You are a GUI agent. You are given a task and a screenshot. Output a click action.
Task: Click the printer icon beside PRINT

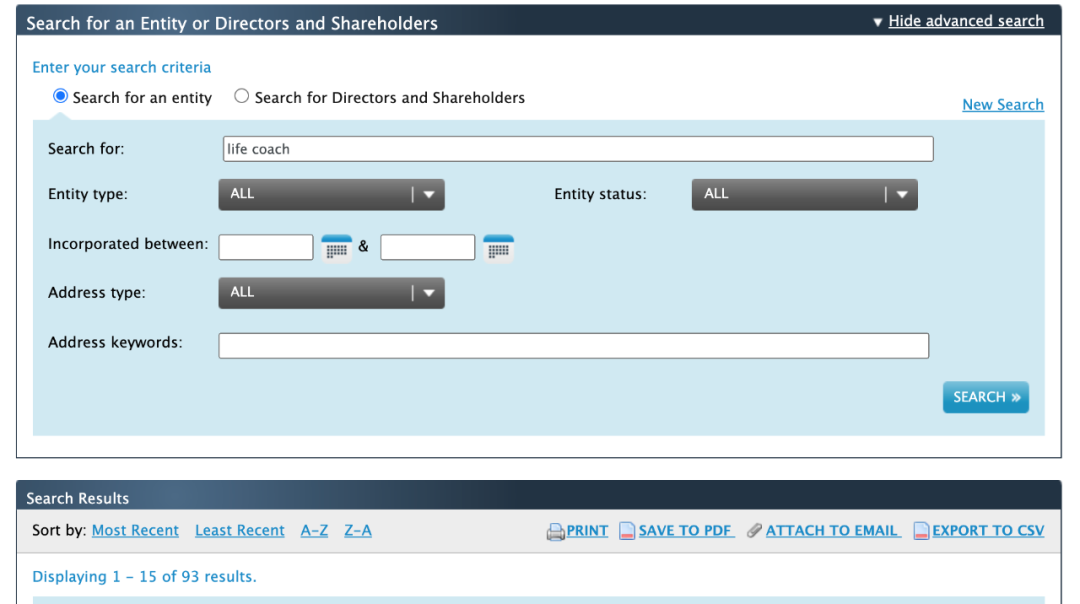(555, 532)
